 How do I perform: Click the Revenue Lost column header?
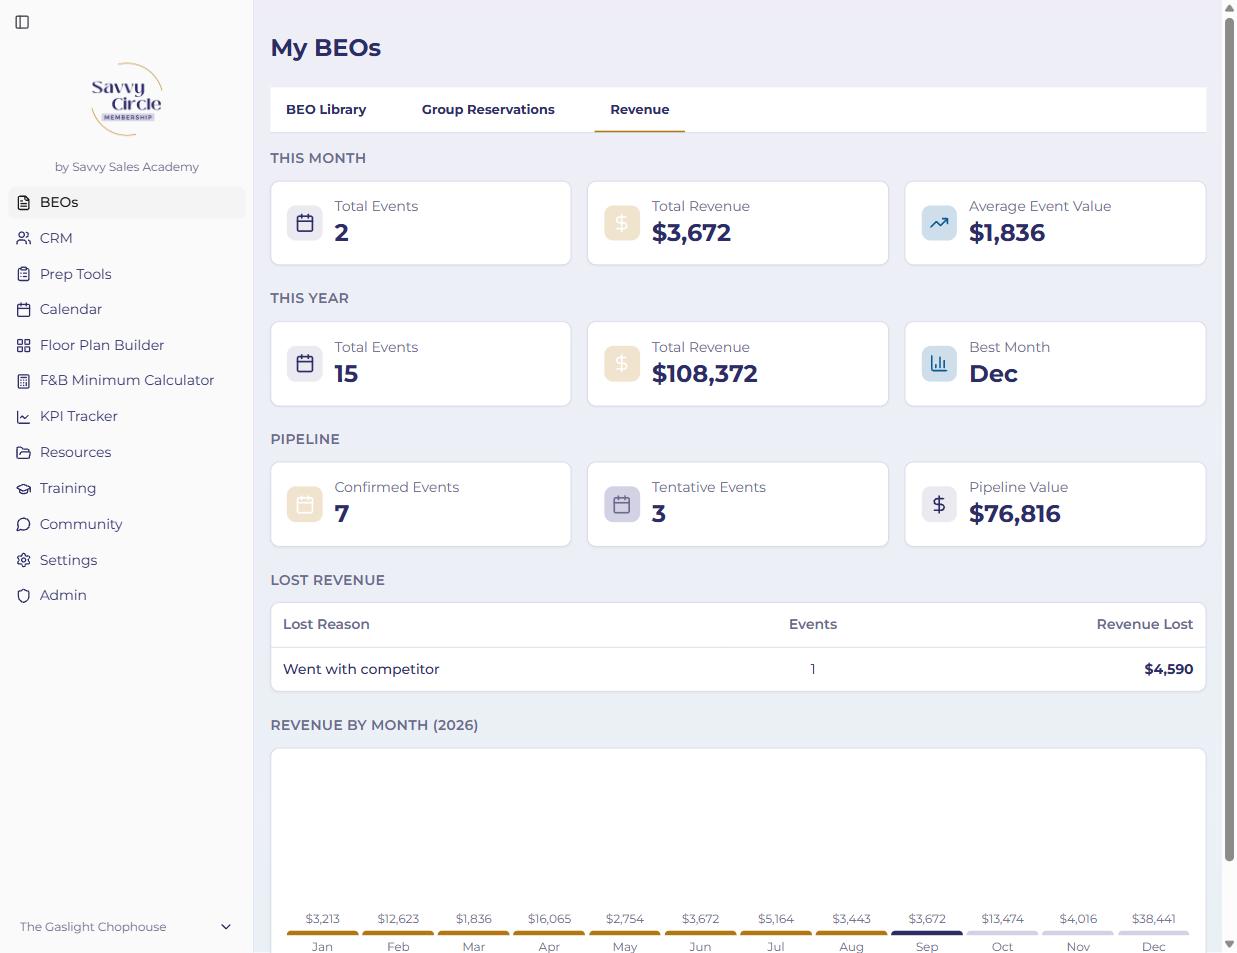[x=1144, y=624]
